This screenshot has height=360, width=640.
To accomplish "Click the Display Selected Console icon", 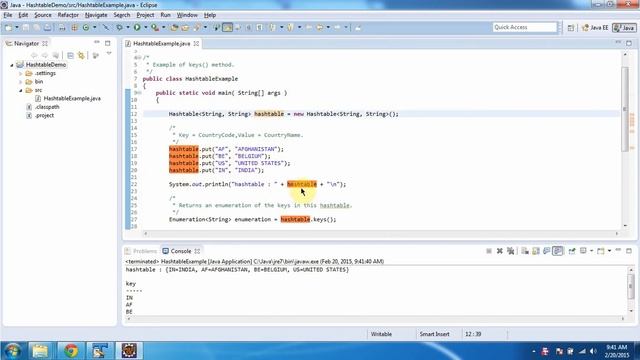I will click(x=583, y=251).
